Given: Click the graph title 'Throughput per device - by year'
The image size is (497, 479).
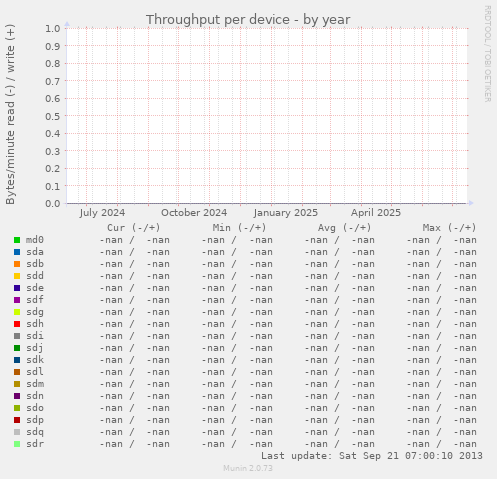Looking at the screenshot, I should [x=248, y=20].
